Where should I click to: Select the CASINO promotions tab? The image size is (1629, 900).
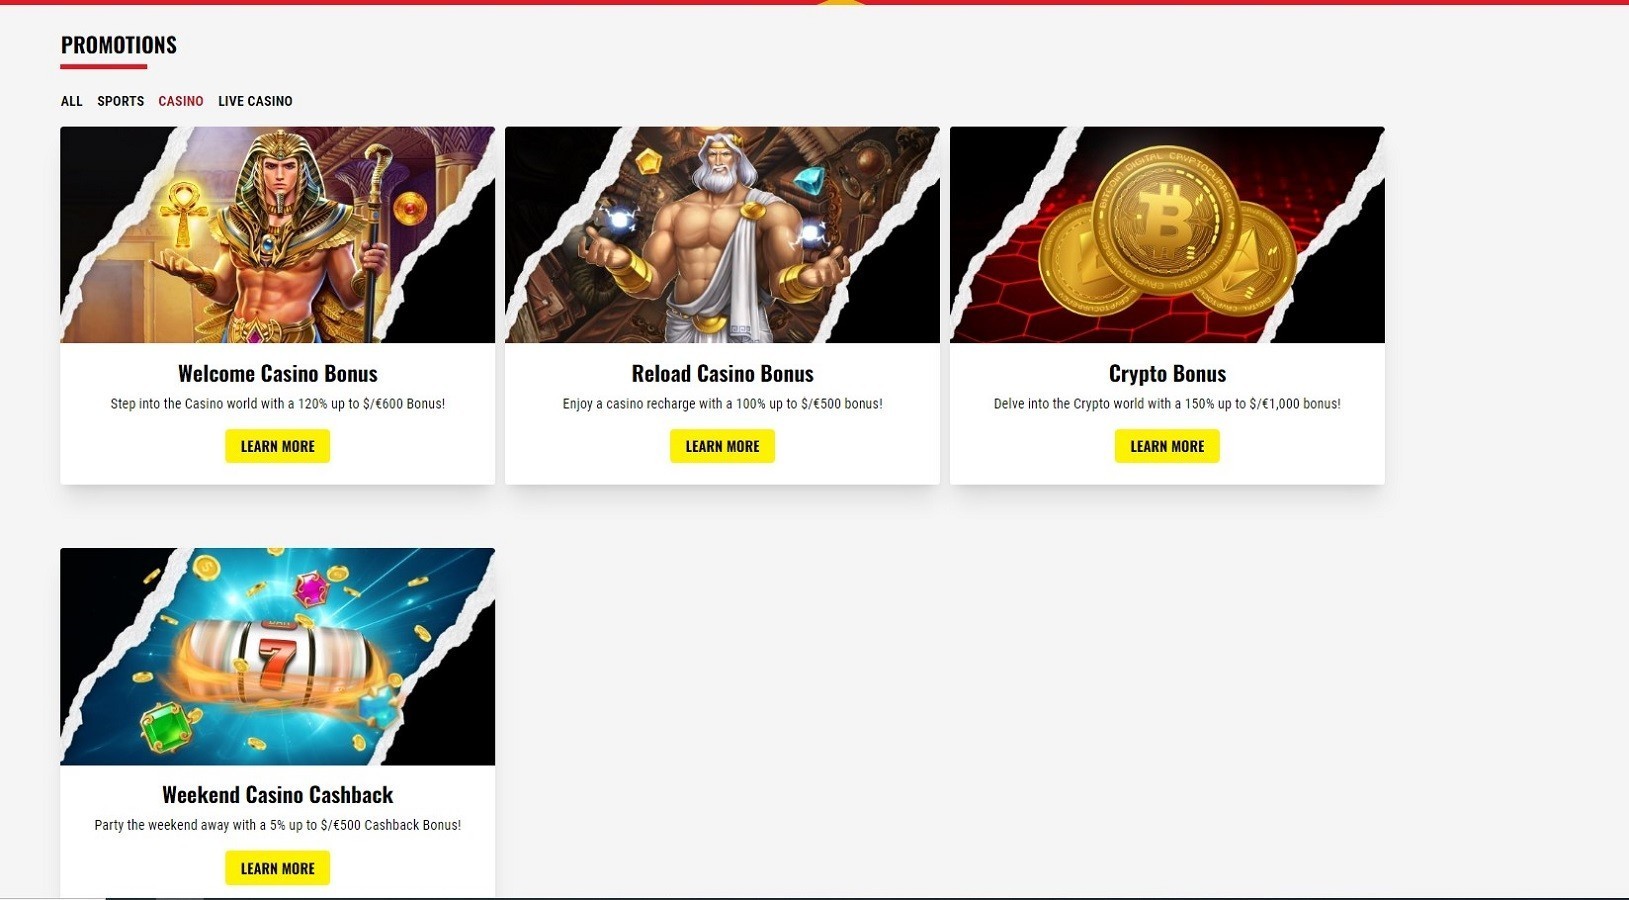(x=181, y=101)
